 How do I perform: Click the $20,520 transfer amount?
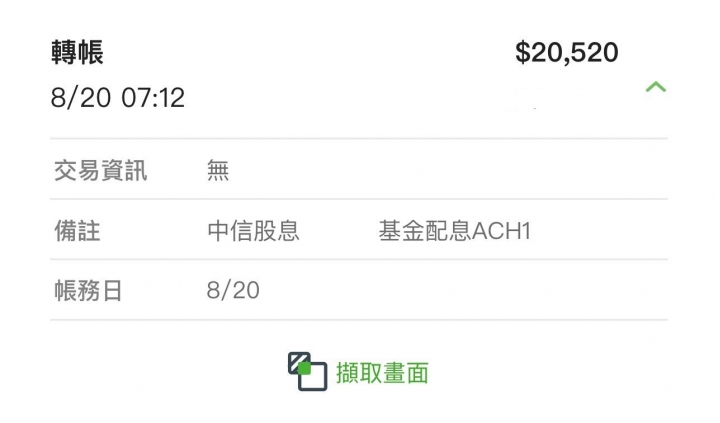(x=567, y=52)
